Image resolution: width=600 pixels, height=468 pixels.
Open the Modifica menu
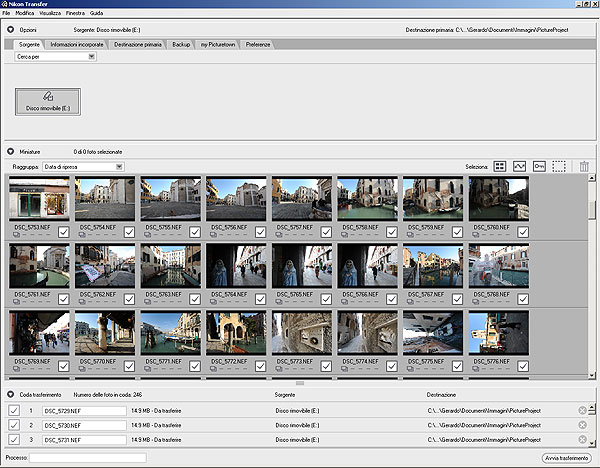pos(25,13)
